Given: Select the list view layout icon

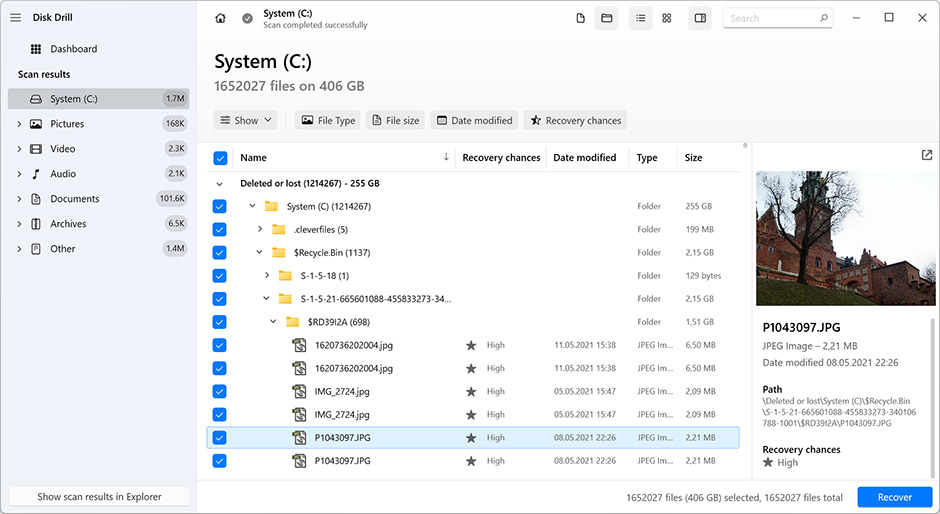Looking at the screenshot, I should coord(641,18).
